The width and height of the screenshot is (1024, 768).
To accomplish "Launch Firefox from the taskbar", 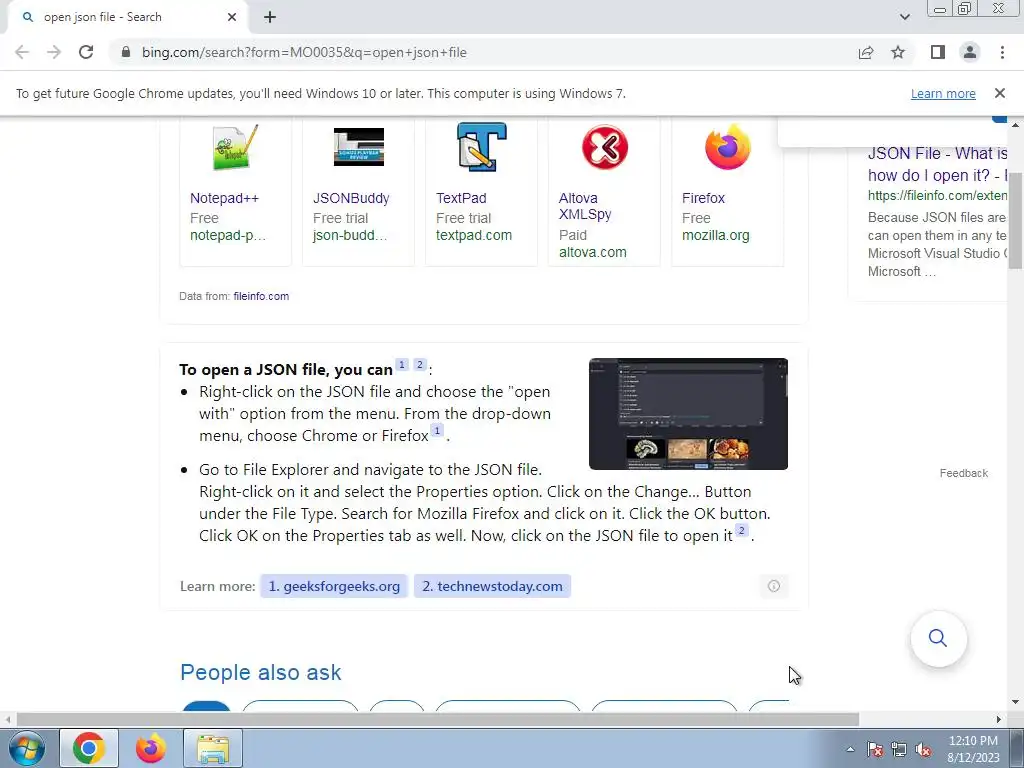I will point(151,748).
